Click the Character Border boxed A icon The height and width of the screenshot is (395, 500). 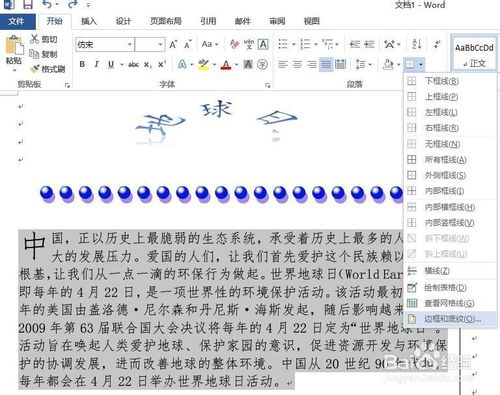(x=263, y=44)
